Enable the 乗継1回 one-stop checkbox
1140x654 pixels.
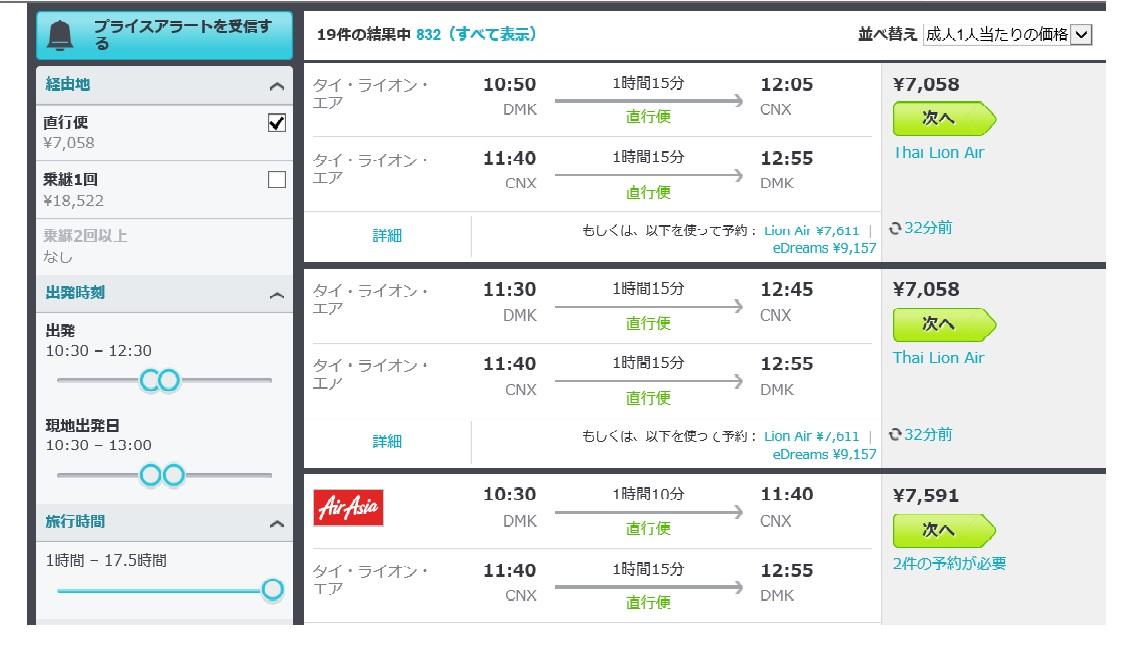coord(277,180)
